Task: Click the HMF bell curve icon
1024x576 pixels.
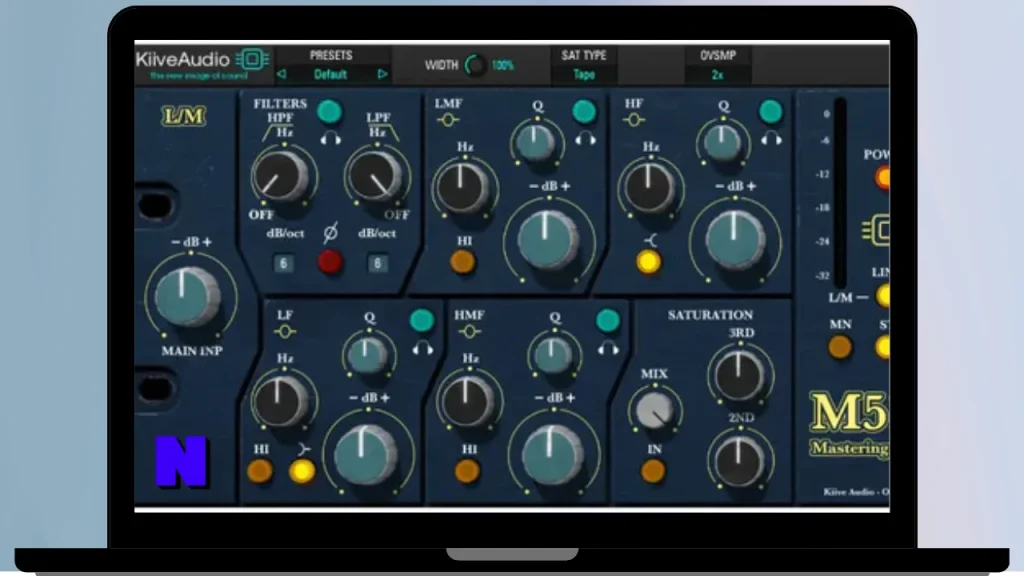Action: pos(469,332)
